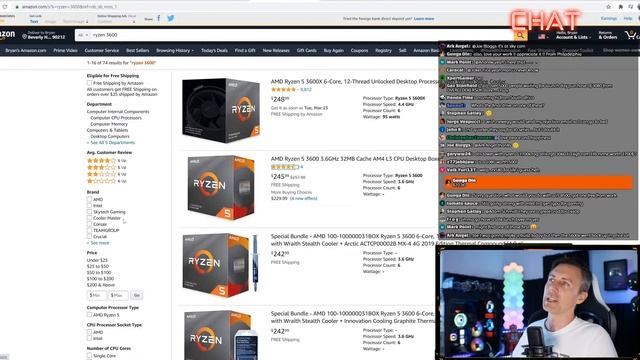Click the $ Max price field
The width and height of the screenshot is (640, 360).
coord(118,295)
